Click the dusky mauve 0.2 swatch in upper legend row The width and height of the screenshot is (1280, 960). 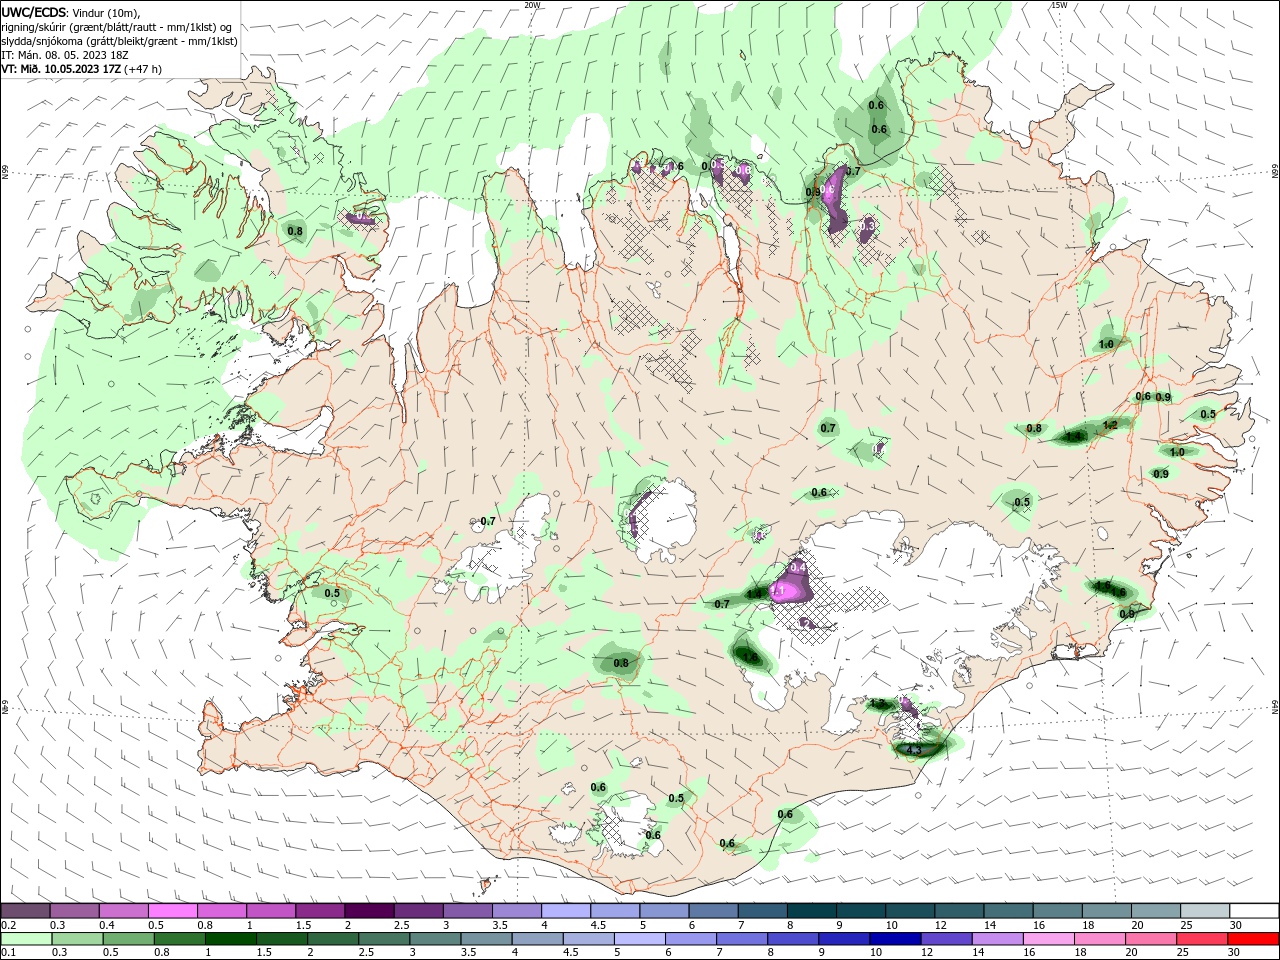click(25, 910)
